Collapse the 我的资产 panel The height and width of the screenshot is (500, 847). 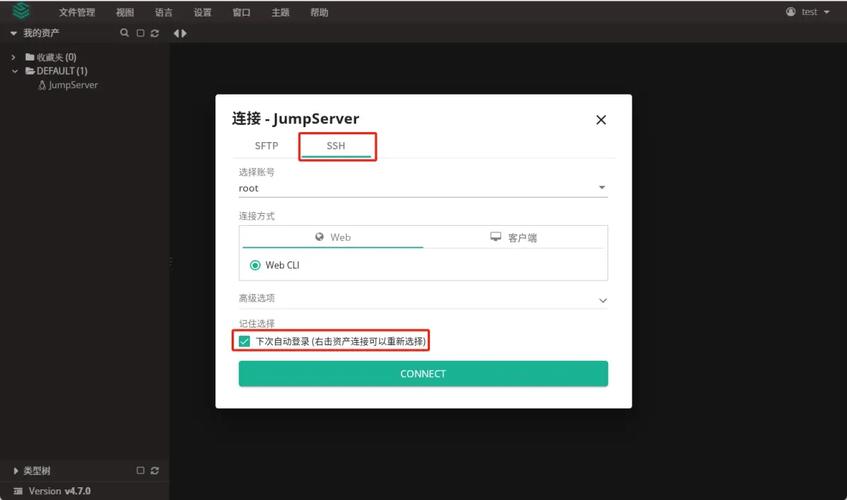click(x=14, y=33)
